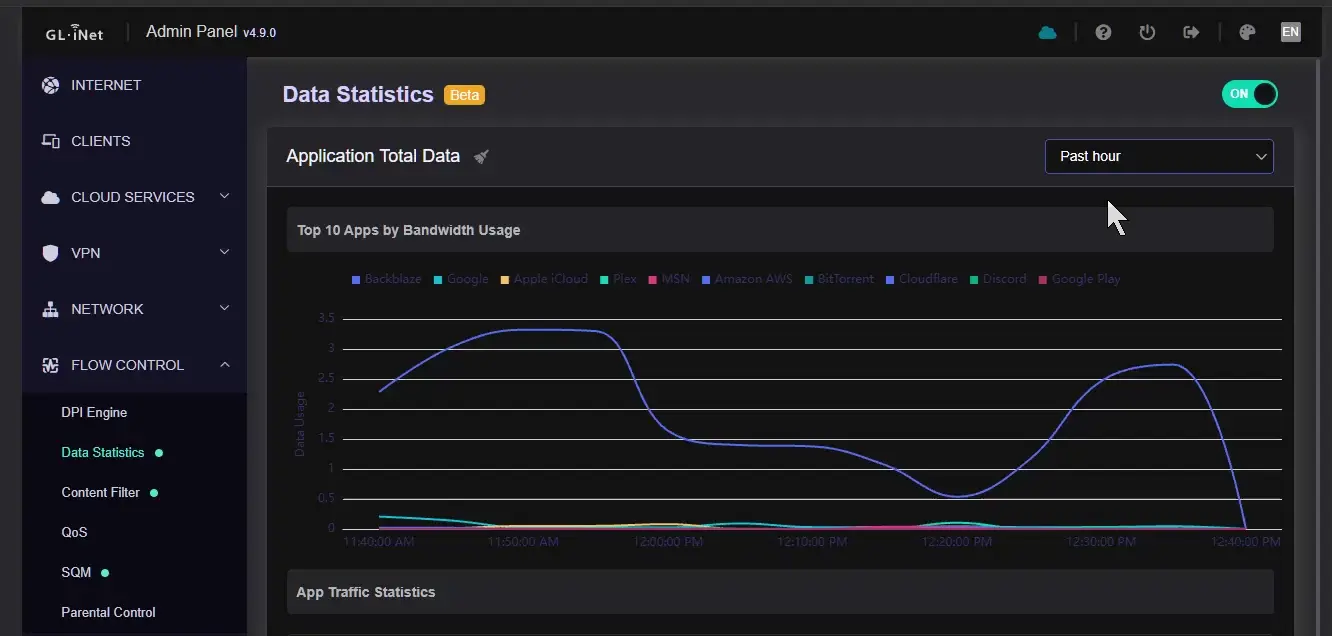Screen dimensions: 1332x636
Task: Toggle Backblaze series in chart legend
Action: click(386, 279)
